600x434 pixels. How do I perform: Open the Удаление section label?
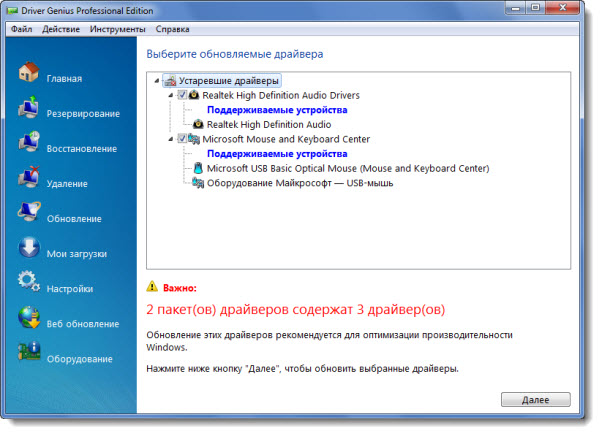[x=67, y=184]
